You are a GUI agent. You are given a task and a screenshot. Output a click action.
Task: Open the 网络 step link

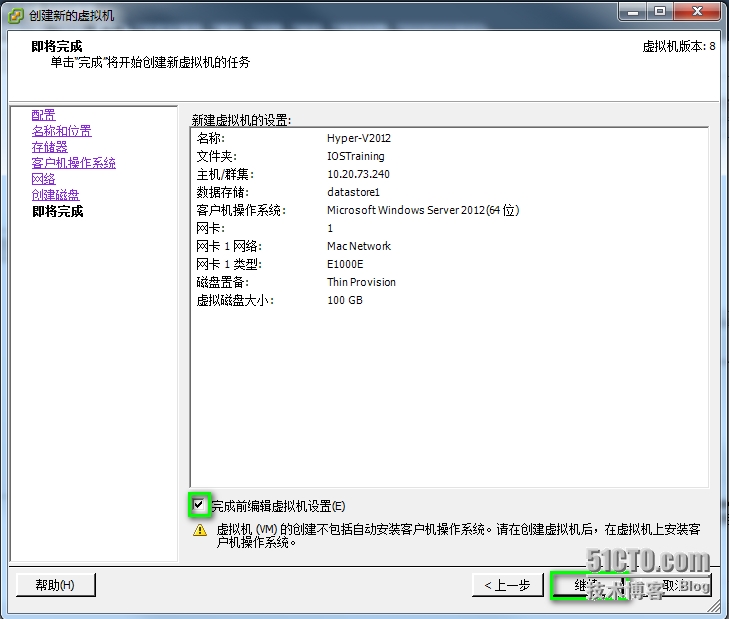[43, 179]
